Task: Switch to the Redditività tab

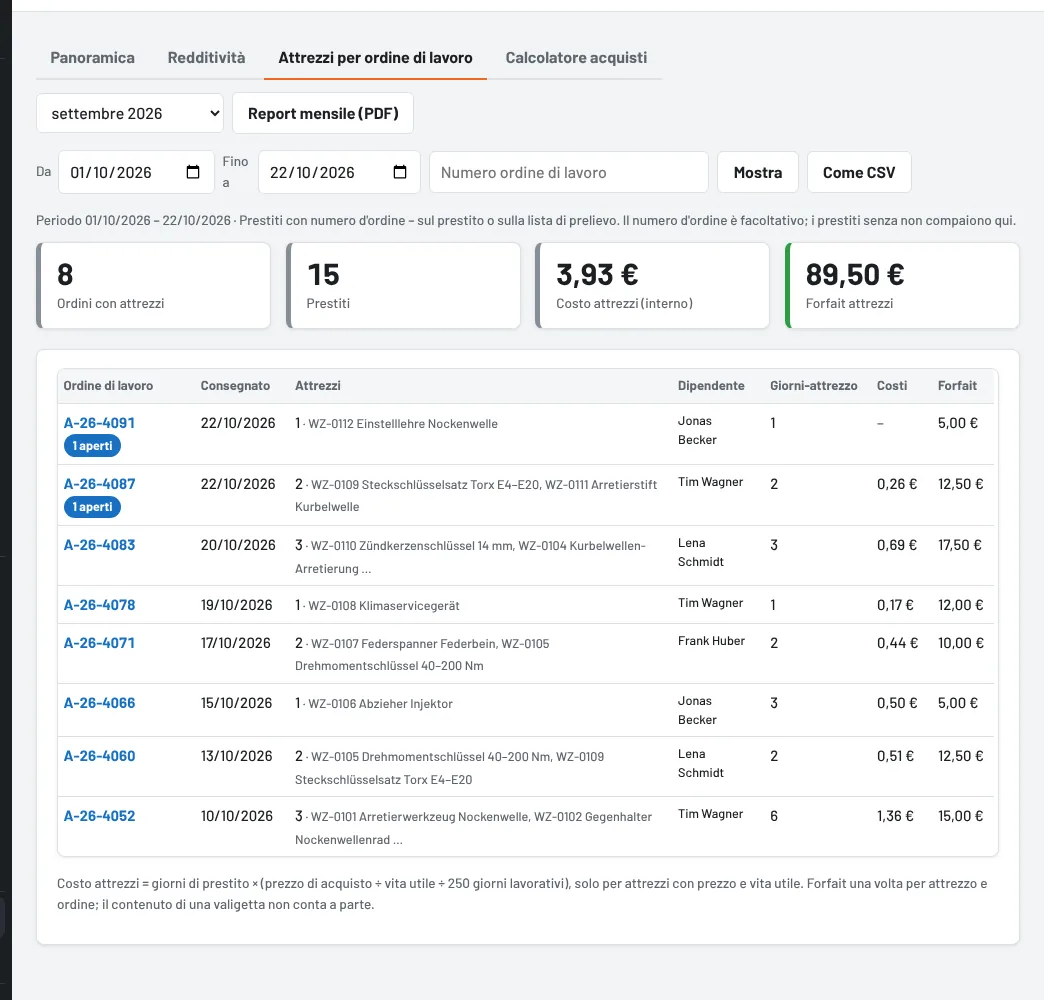Action: [206, 58]
